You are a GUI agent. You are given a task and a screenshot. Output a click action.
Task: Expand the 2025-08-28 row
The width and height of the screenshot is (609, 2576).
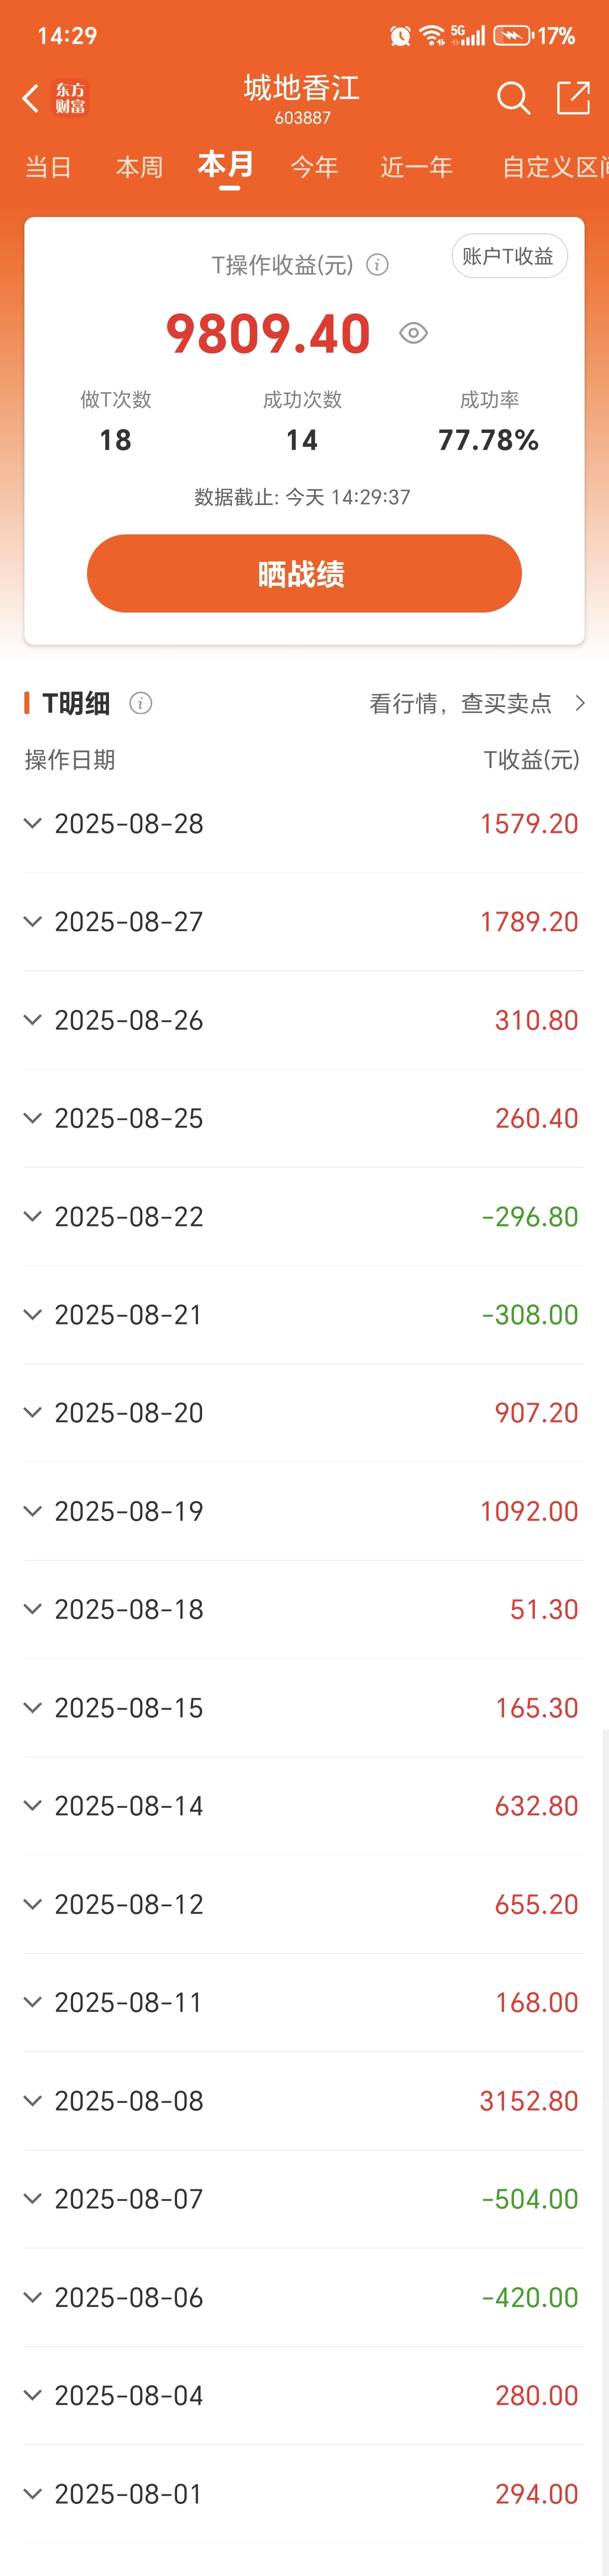[304, 823]
